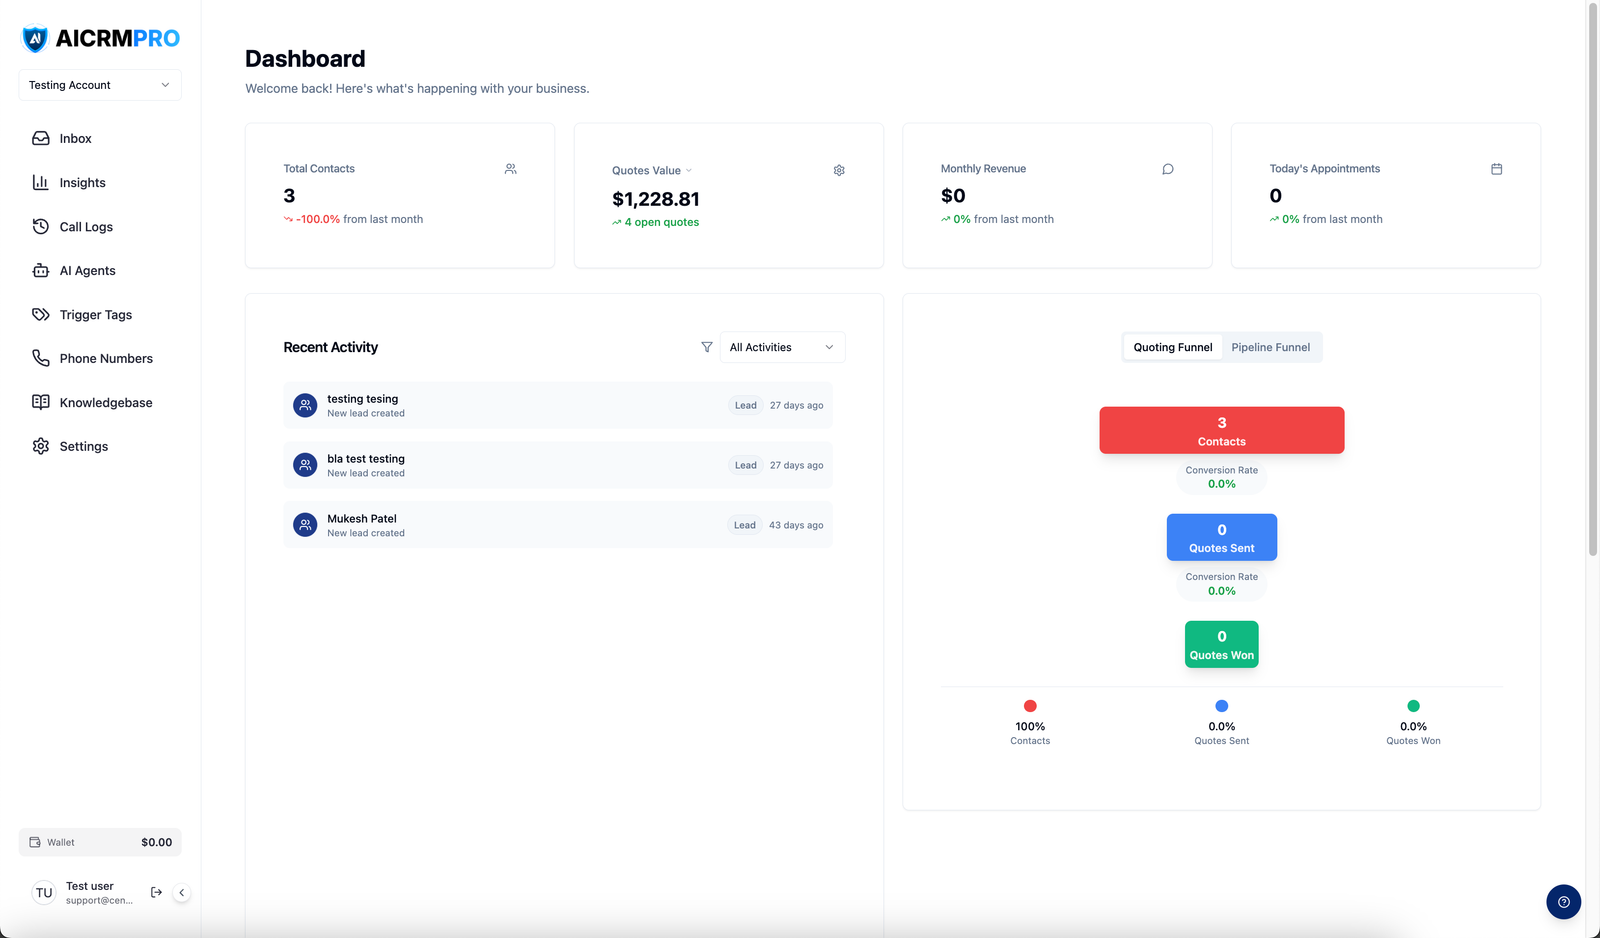Click avatar icon beside bla test testing
This screenshot has width=1600, height=938.
point(305,465)
